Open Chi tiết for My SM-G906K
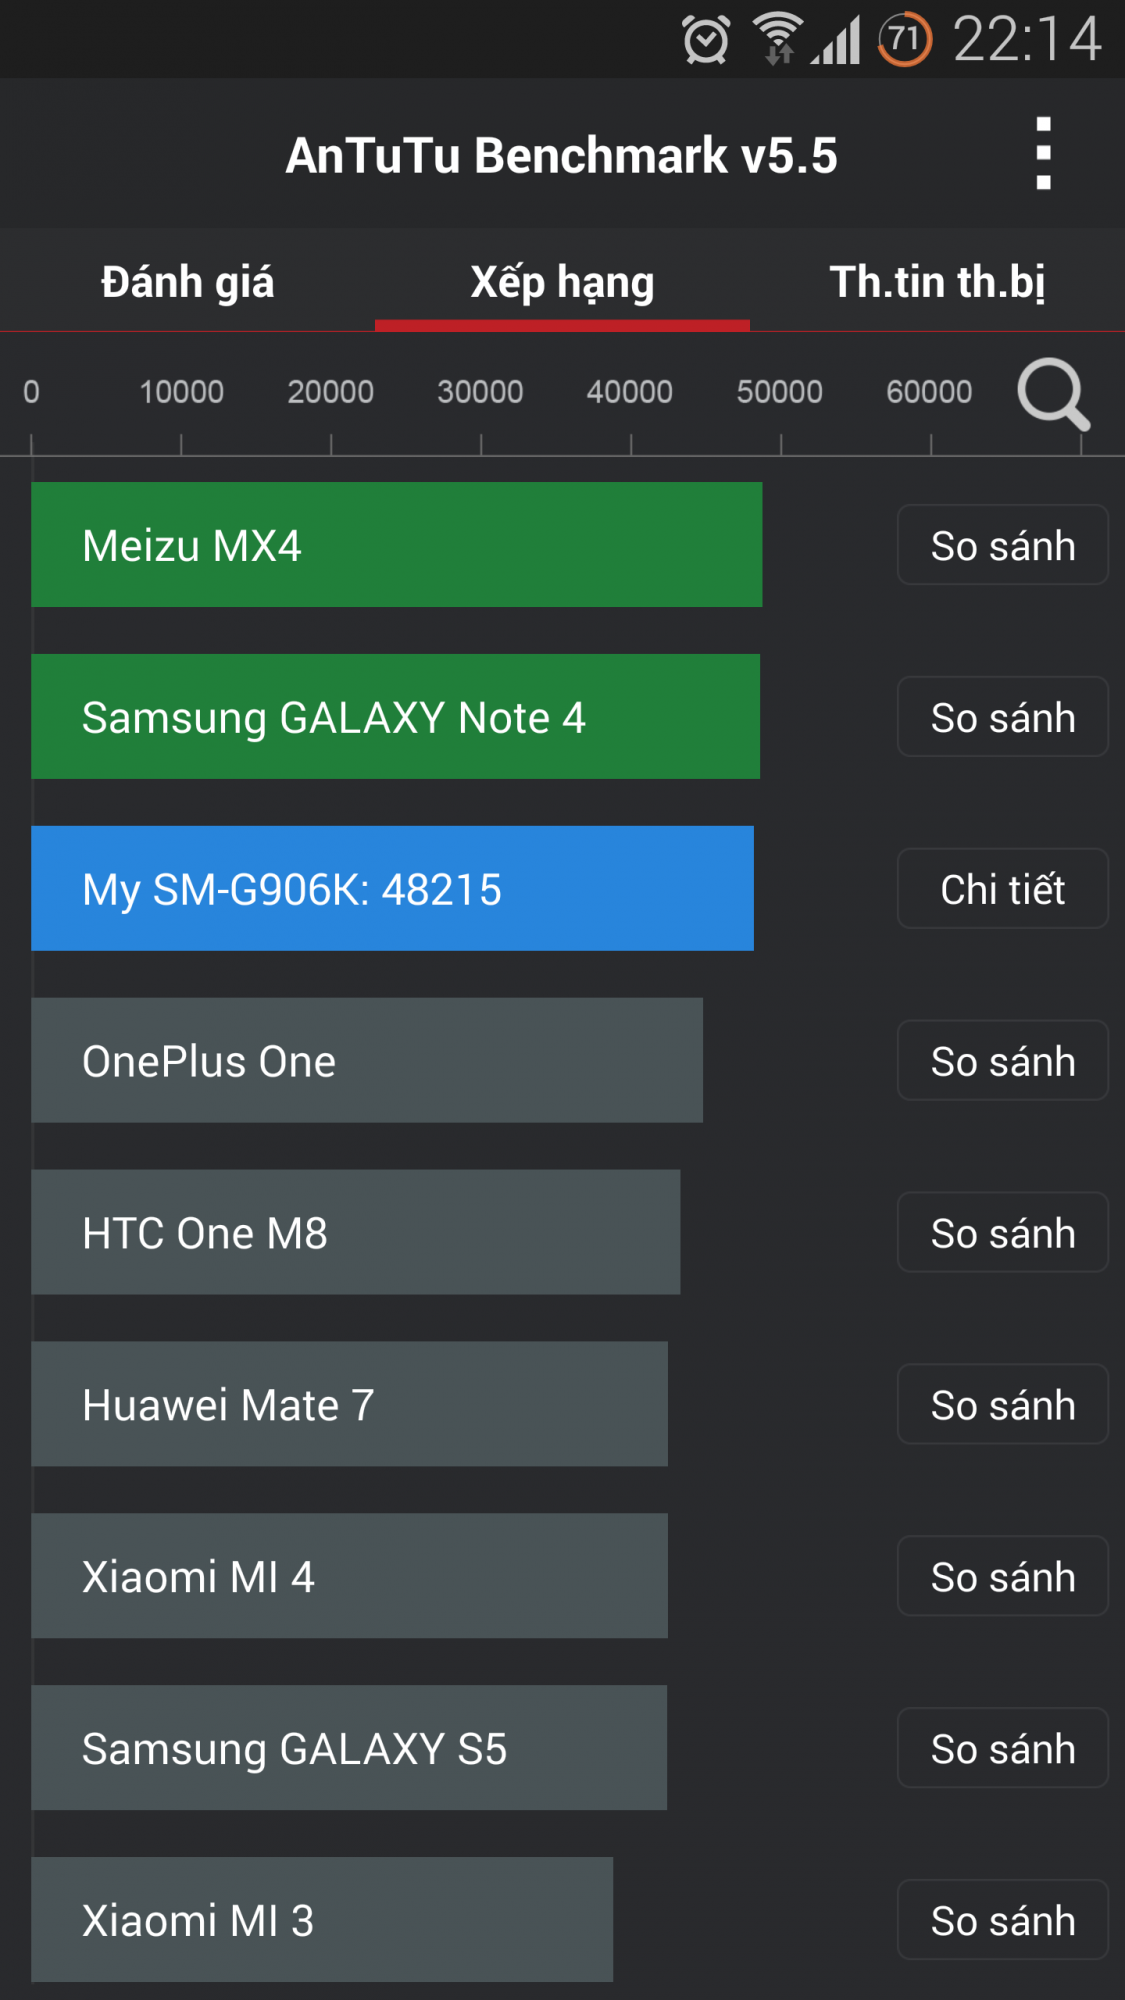The image size is (1125, 2000). pyautogui.click(x=1002, y=889)
